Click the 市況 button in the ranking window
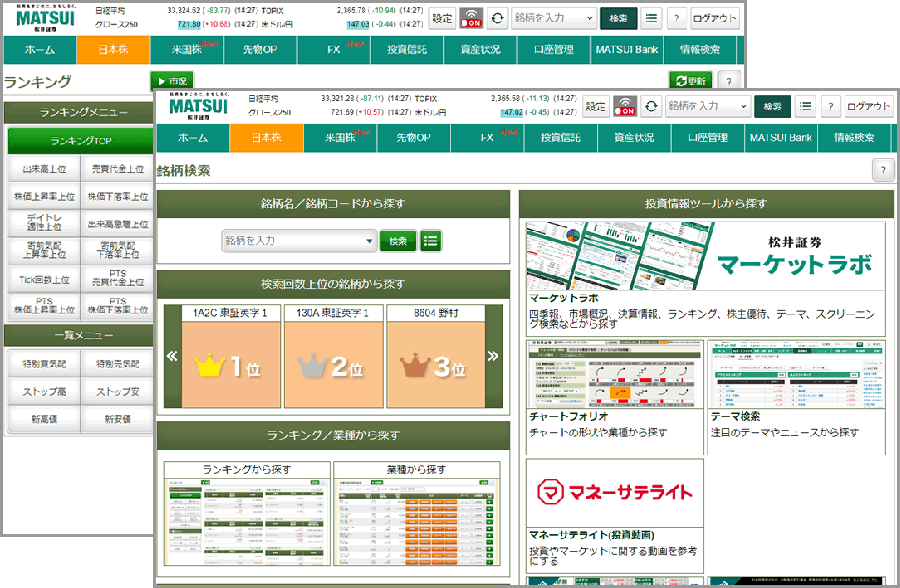The image size is (900, 588). (x=172, y=81)
